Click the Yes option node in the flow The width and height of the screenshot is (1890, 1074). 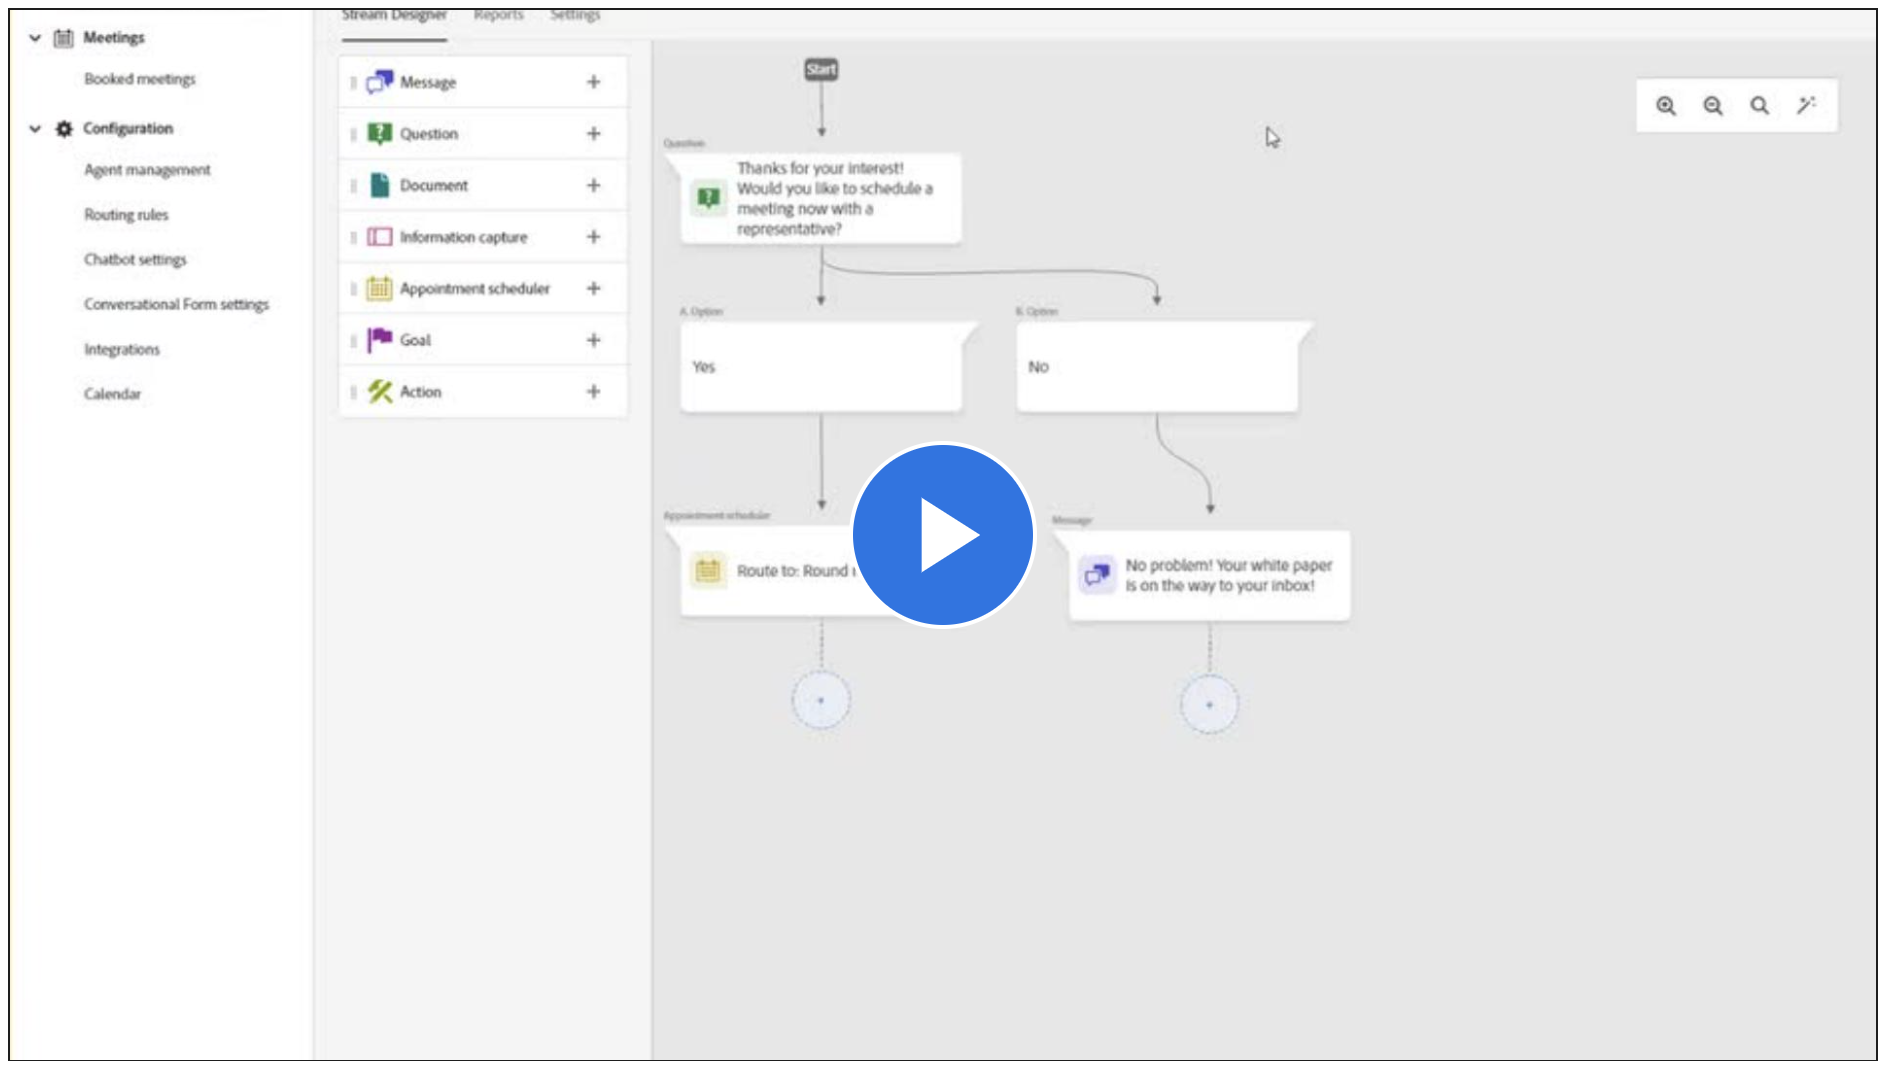(822, 367)
